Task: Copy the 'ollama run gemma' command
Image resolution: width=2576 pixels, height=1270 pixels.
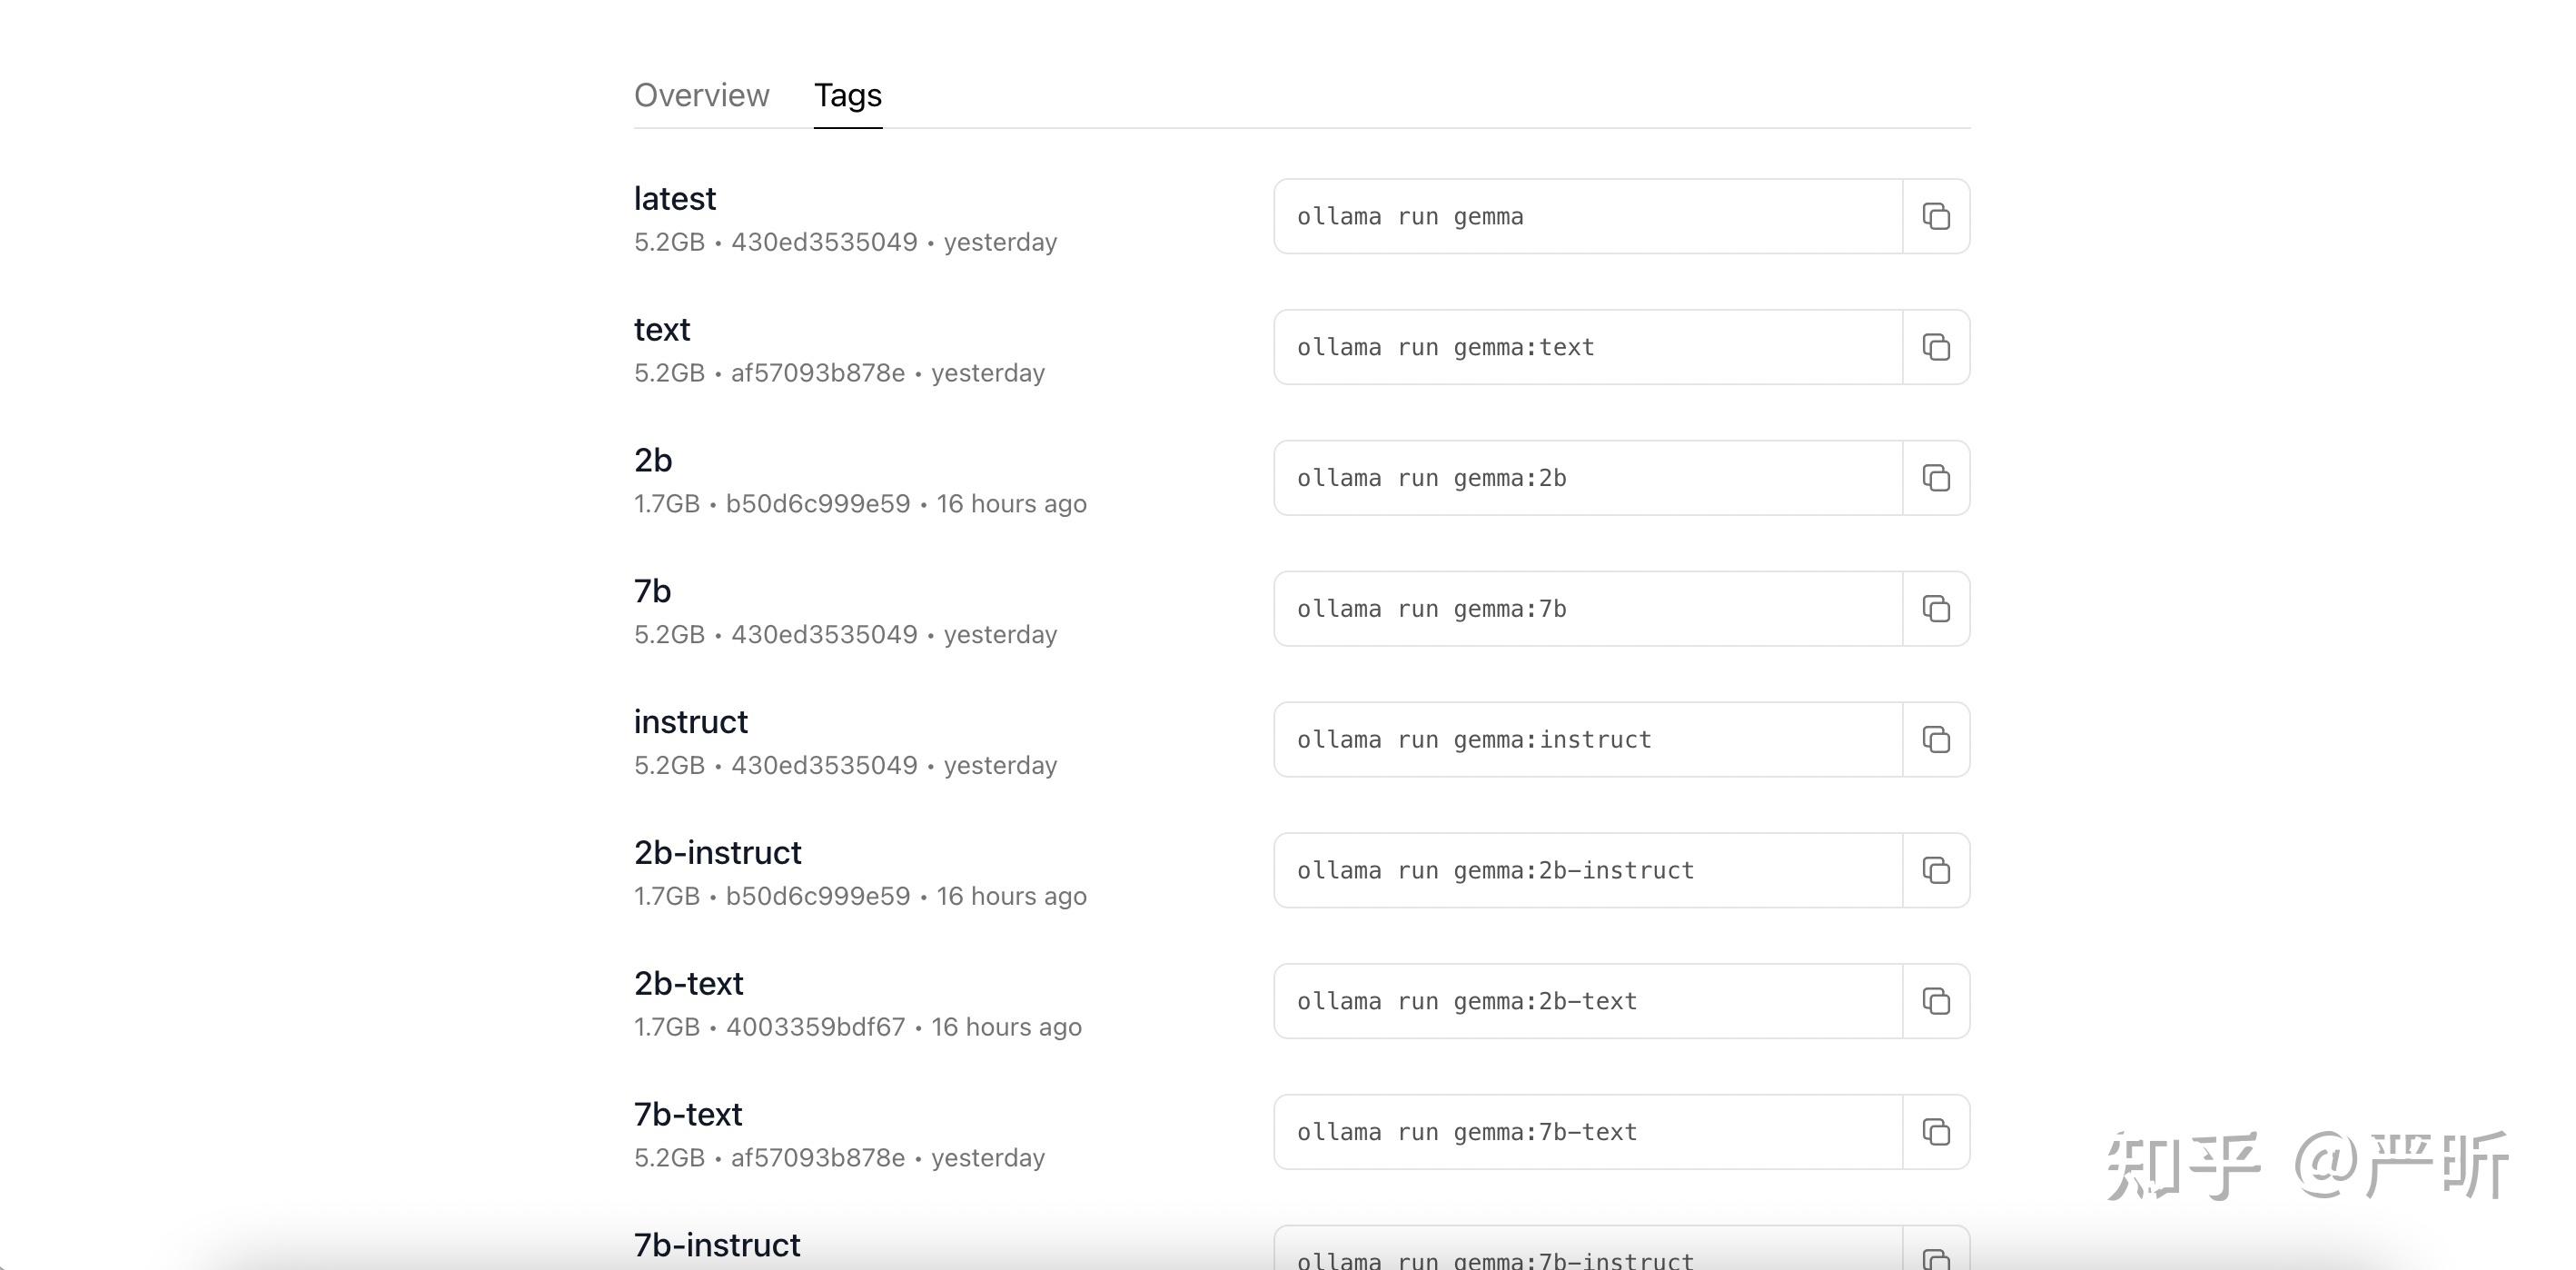Action: click(x=1936, y=216)
